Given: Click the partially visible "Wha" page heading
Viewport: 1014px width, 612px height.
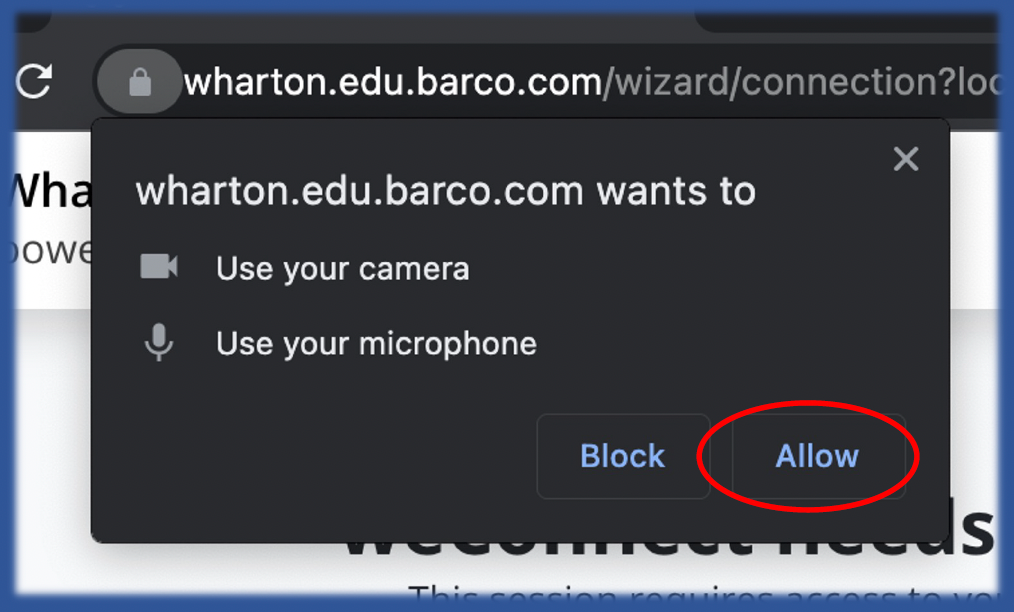Looking at the screenshot, I should pos(52,191).
